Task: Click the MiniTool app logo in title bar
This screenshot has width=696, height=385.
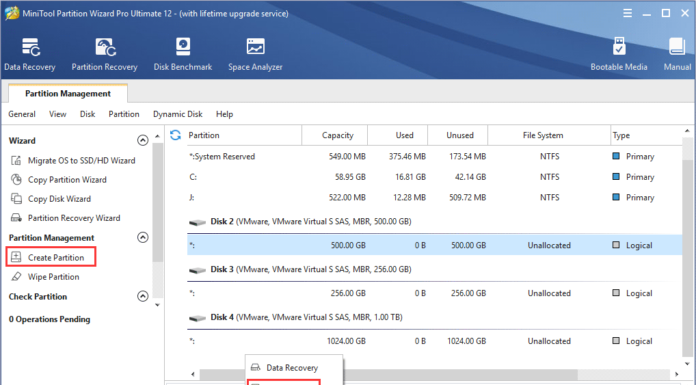Action: coord(12,13)
